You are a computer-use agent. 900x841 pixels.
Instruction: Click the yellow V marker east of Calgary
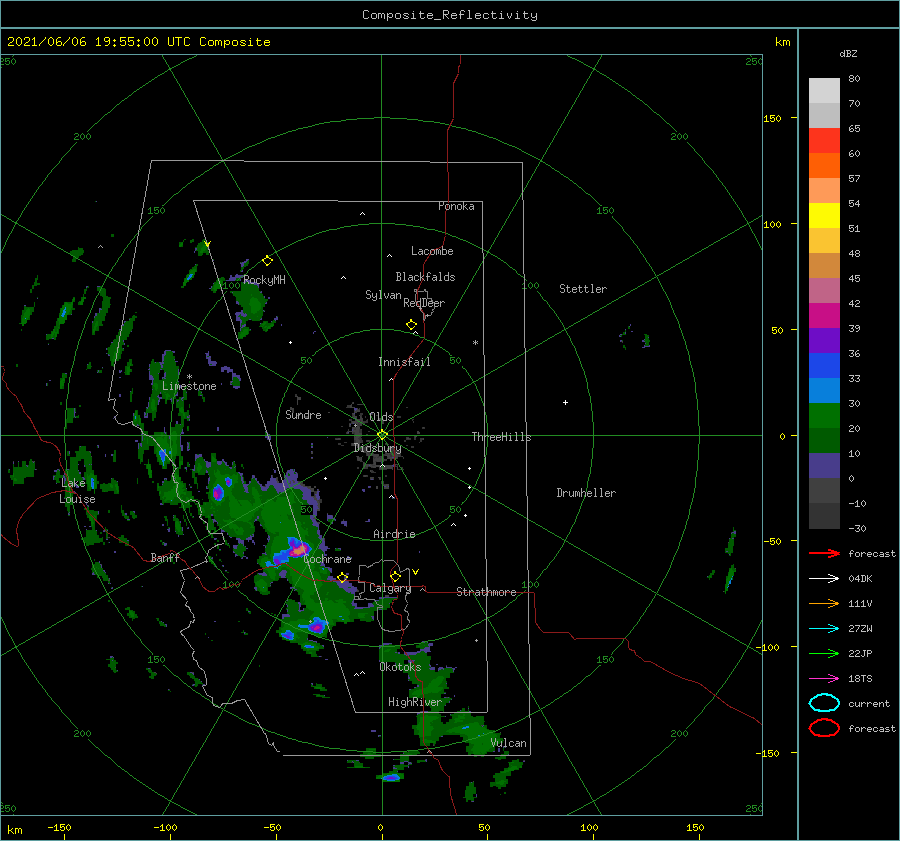click(416, 572)
